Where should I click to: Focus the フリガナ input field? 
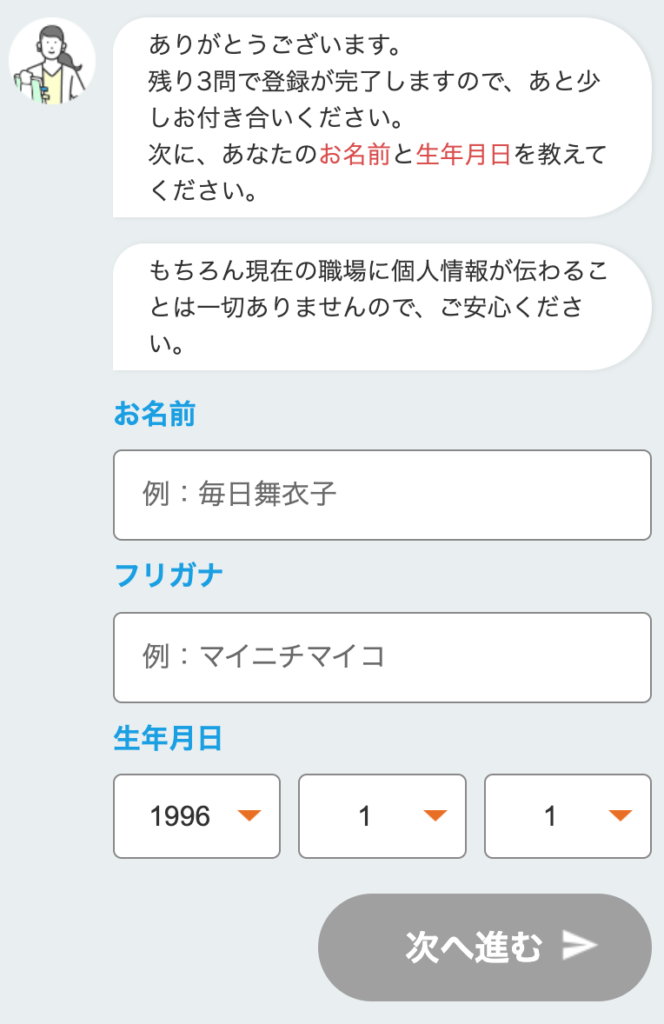click(382, 657)
